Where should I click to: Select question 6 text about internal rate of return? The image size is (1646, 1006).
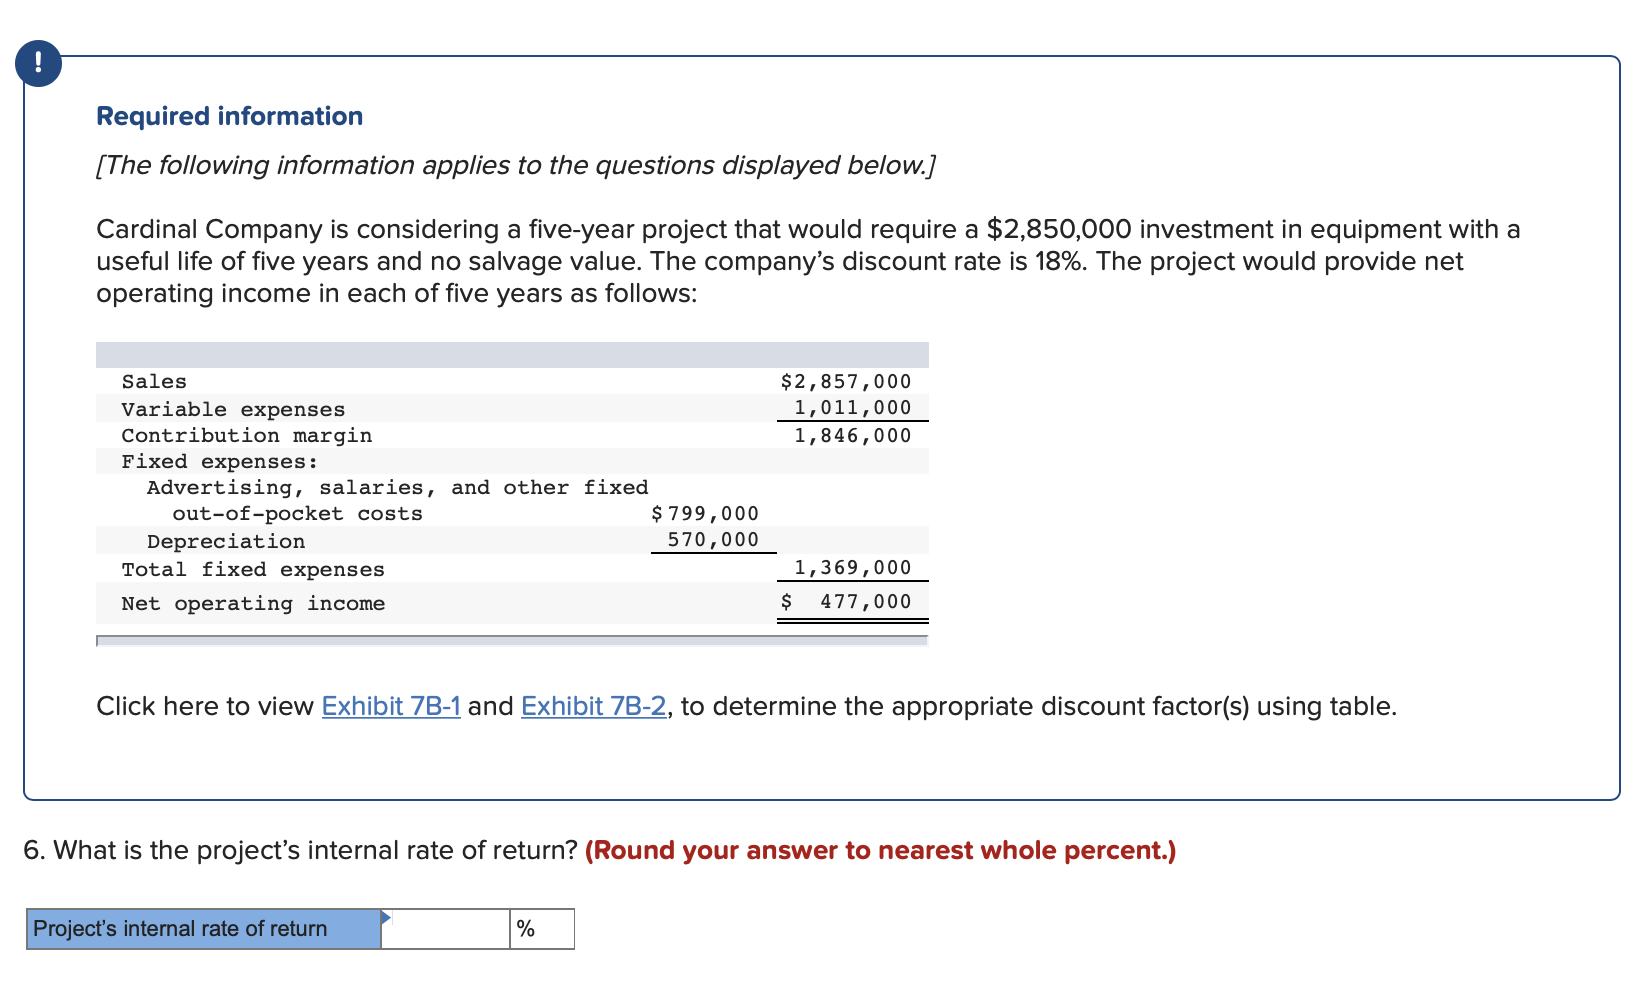(x=300, y=850)
